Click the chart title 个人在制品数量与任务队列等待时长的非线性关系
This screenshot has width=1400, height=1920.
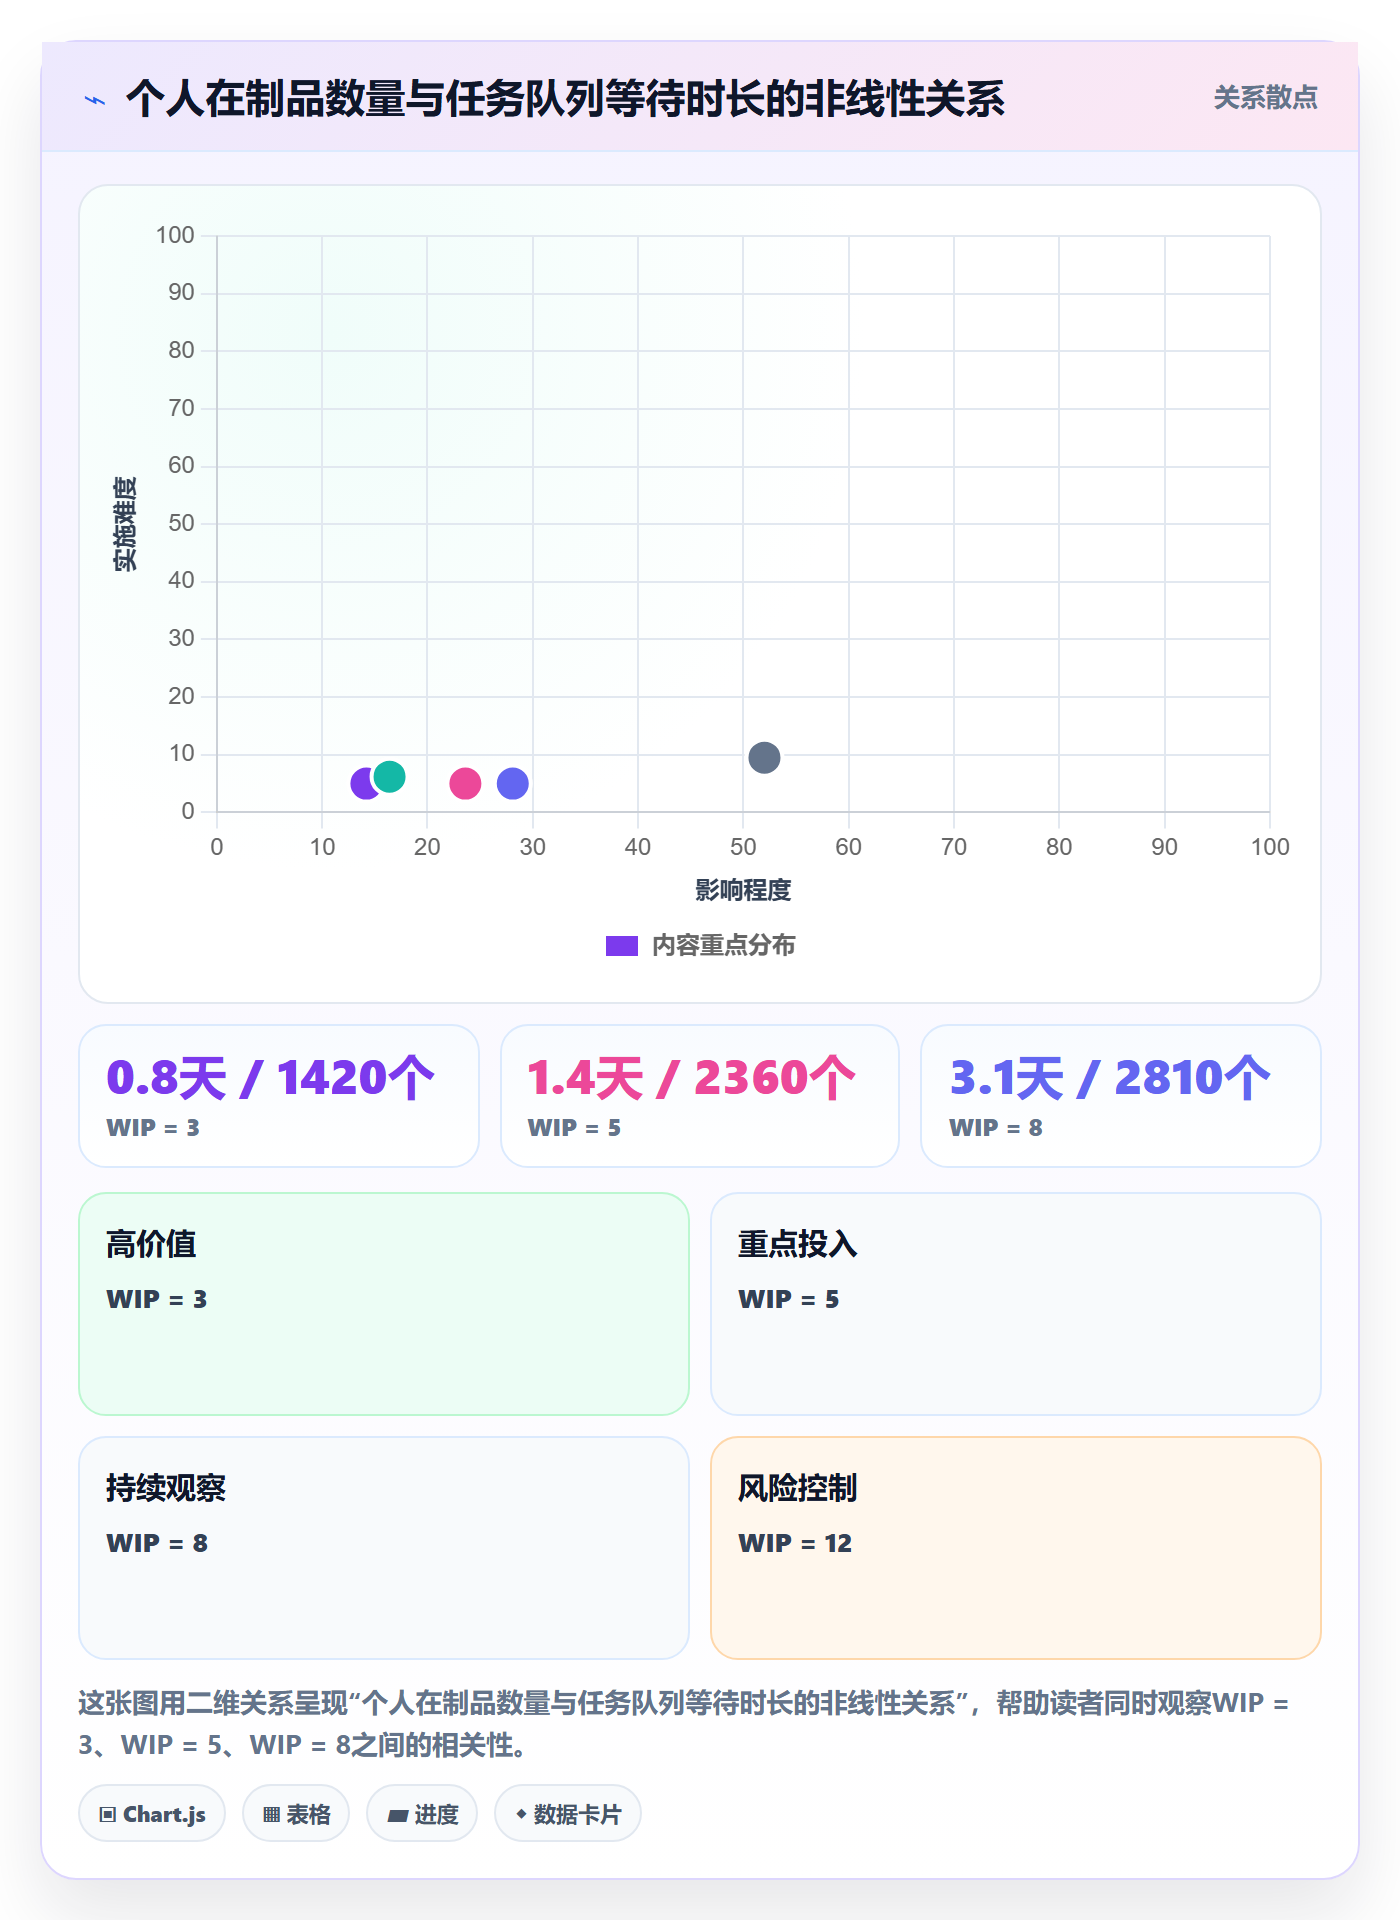565,98
